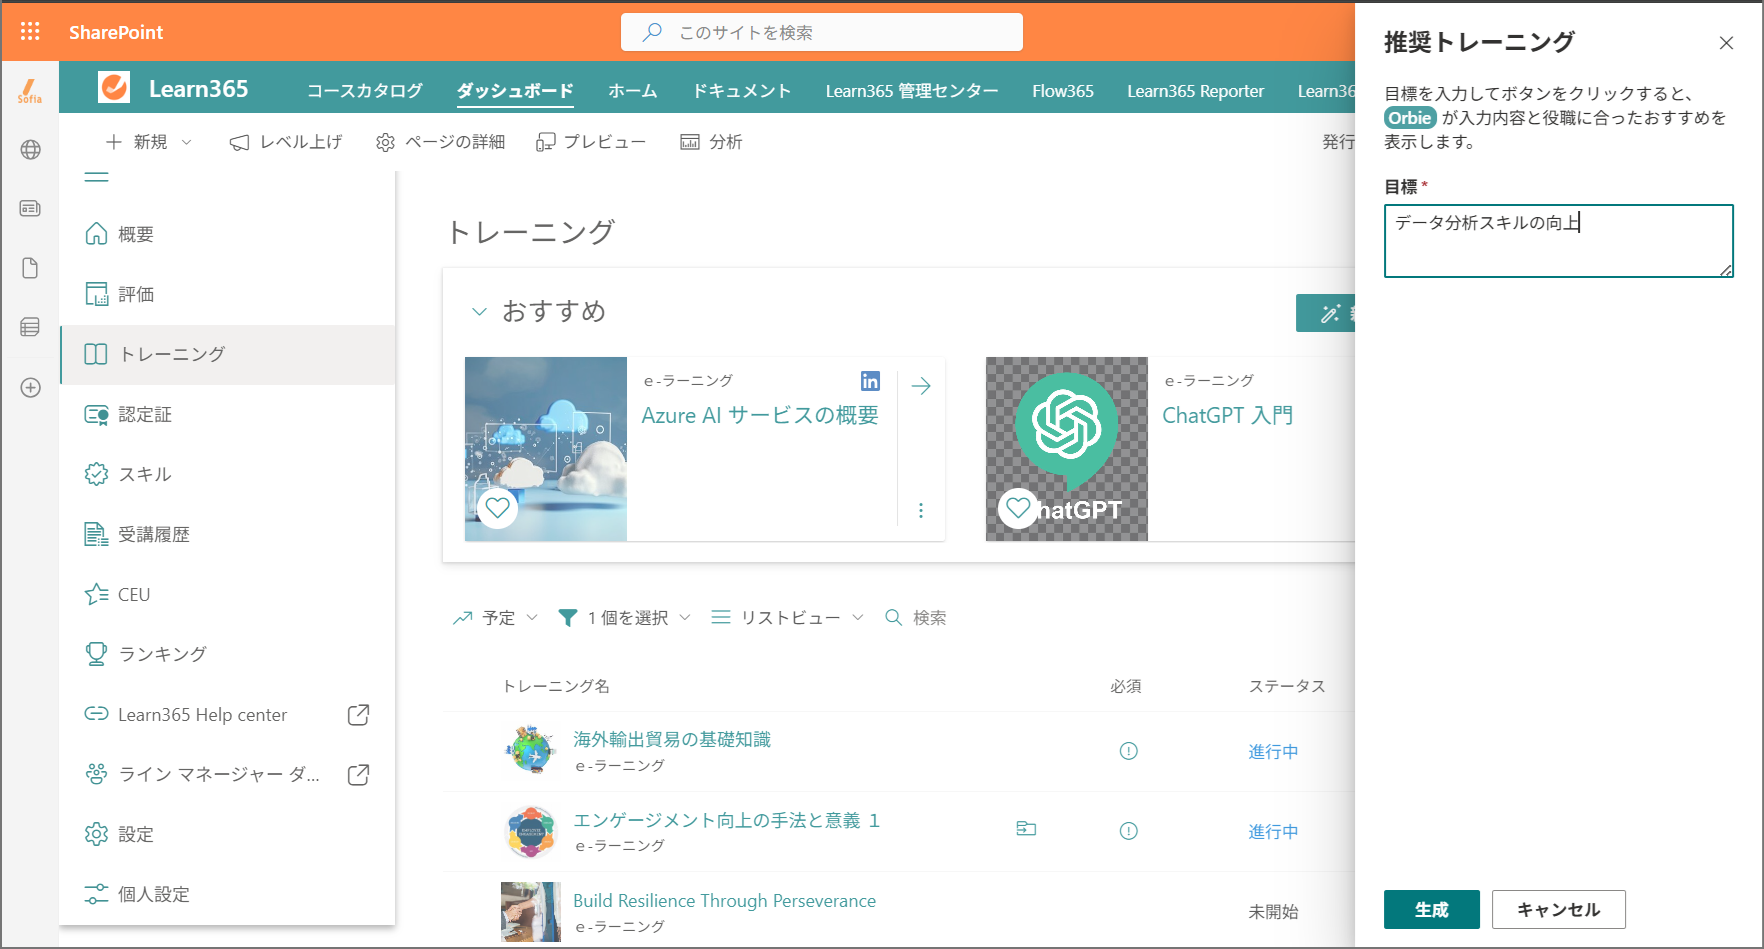Open Build Resilience Through Perseverance link

click(x=724, y=901)
